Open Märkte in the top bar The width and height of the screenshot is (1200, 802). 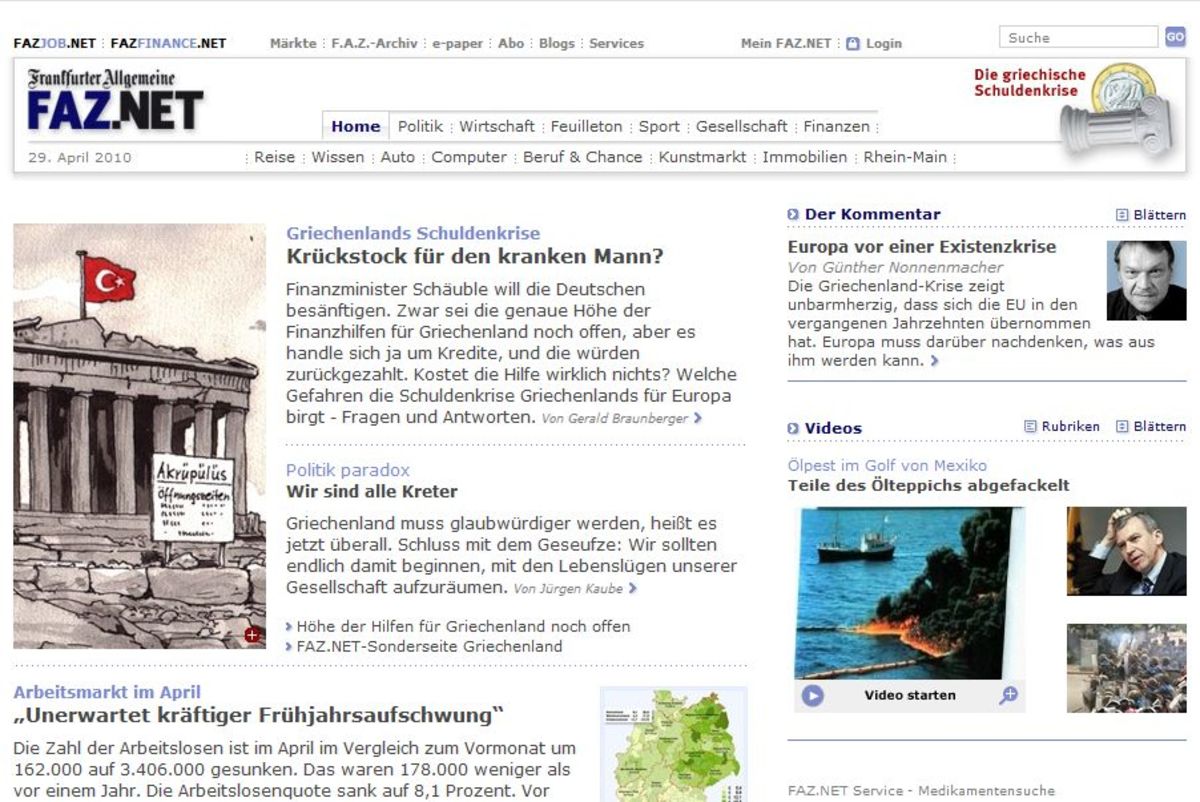293,43
